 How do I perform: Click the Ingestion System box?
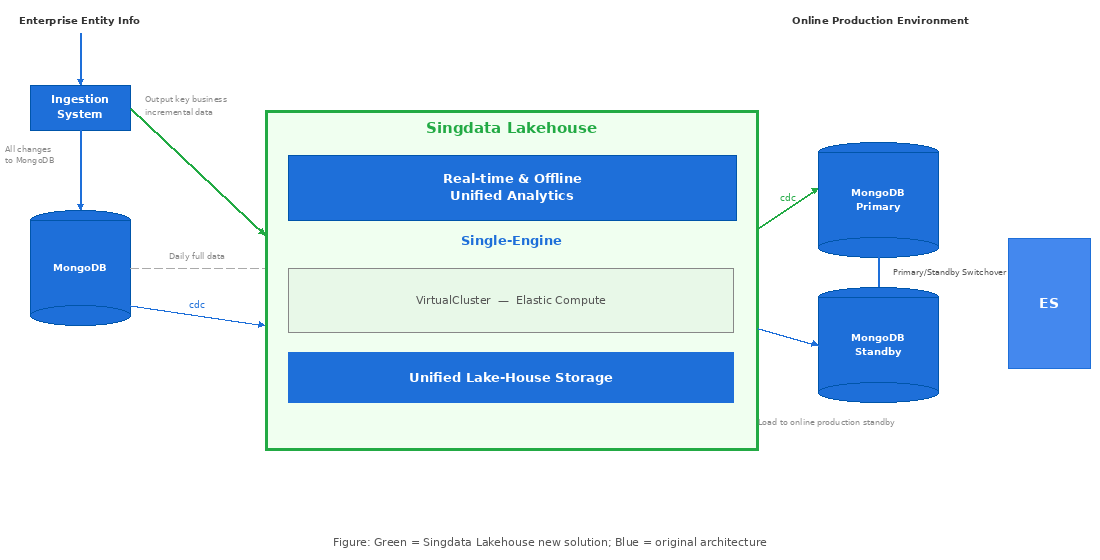point(80,107)
